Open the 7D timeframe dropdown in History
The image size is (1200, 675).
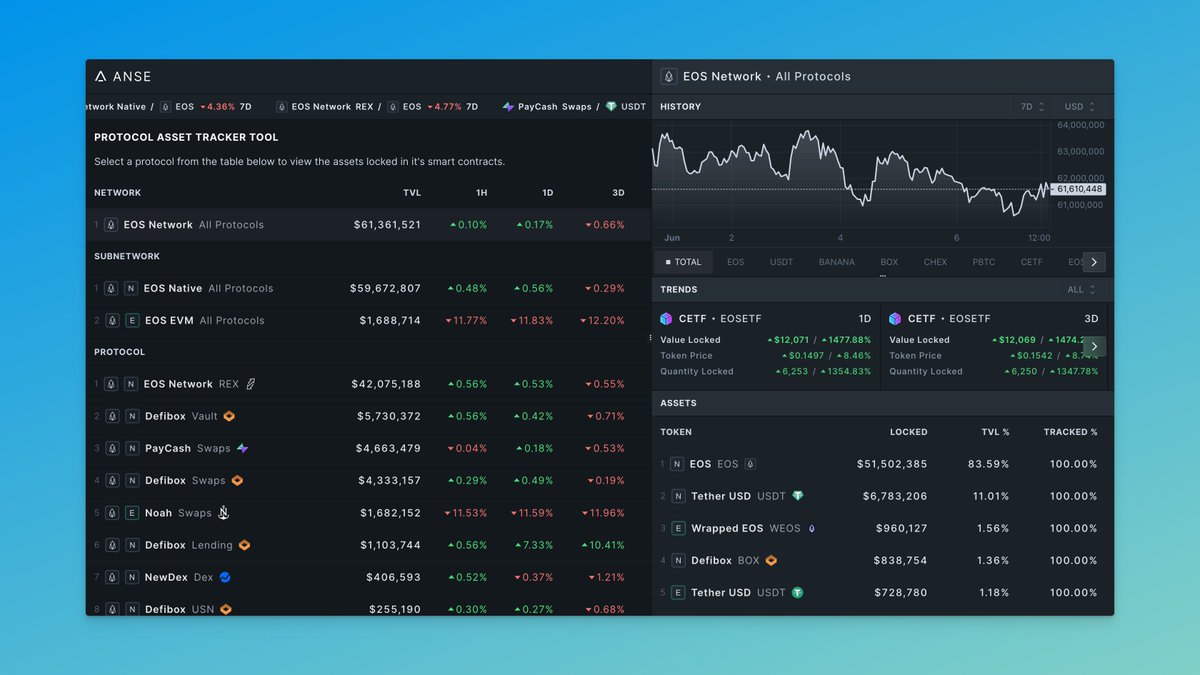point(1032,107)
